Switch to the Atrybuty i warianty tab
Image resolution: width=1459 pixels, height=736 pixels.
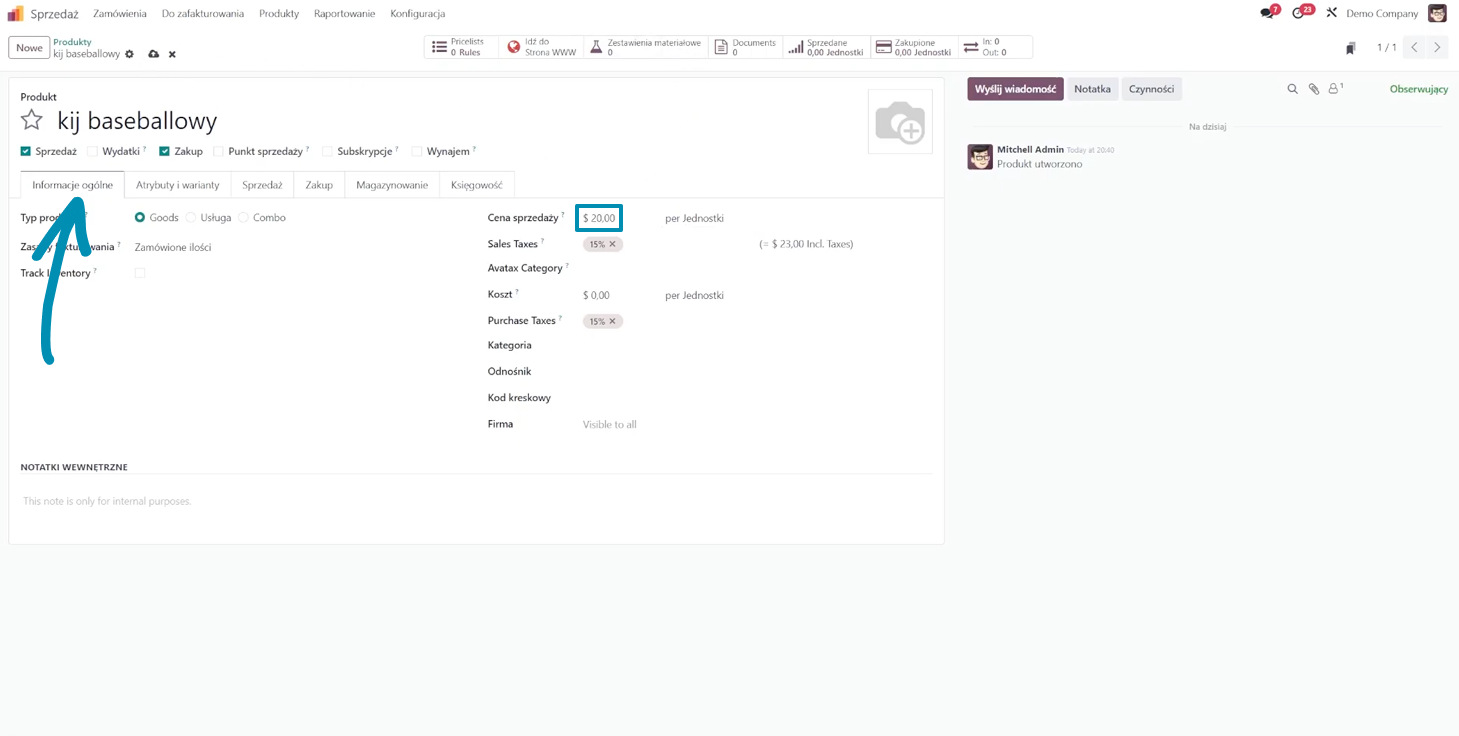coord(177,185)
